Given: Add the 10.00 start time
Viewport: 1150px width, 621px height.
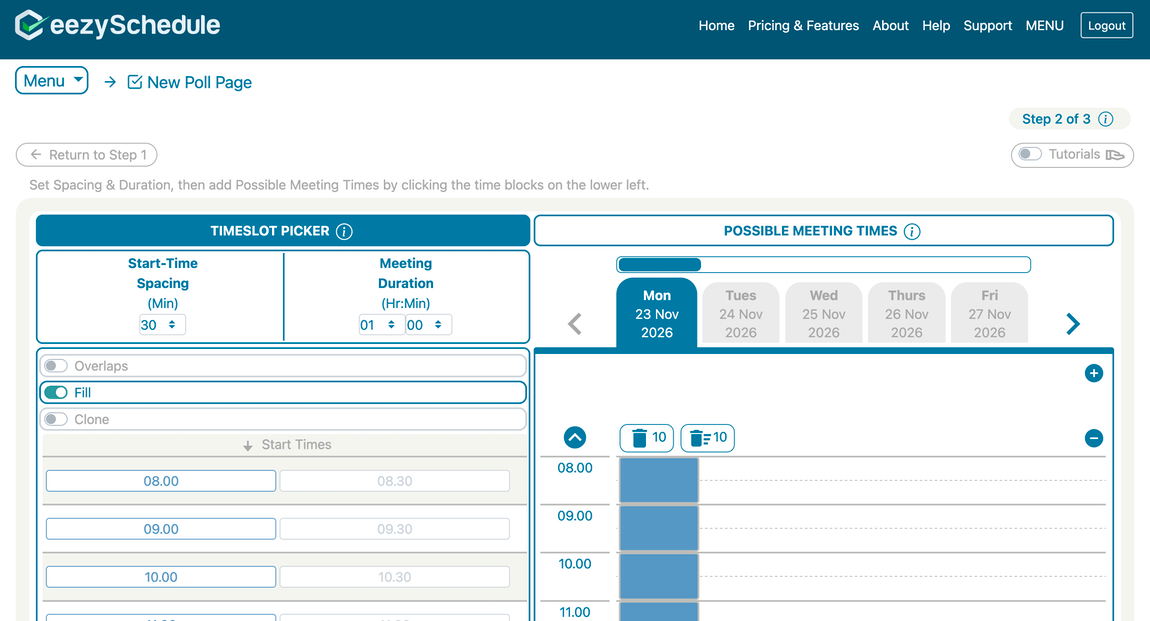Looking at the screenshot, I should coord(161,577).
